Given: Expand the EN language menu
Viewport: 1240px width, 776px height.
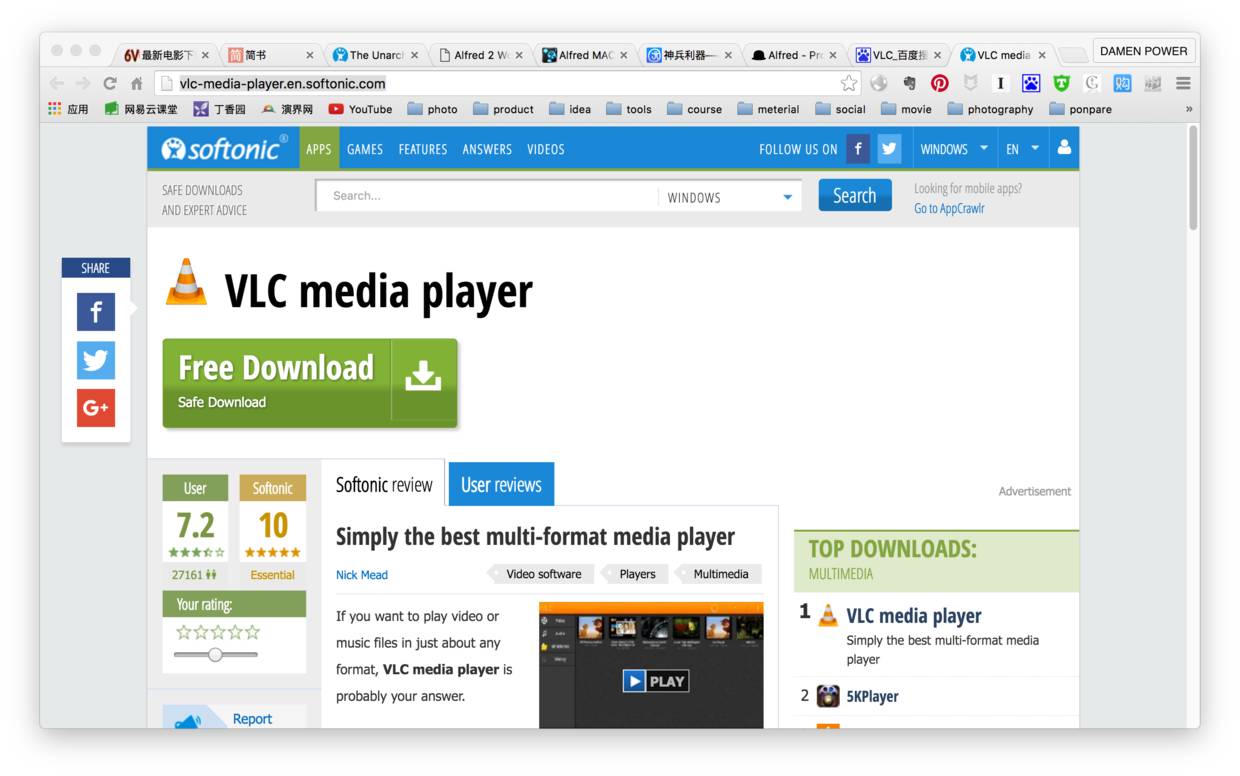Looking at the screenshot, I should pyautogui.click(x=1022, y=149).
